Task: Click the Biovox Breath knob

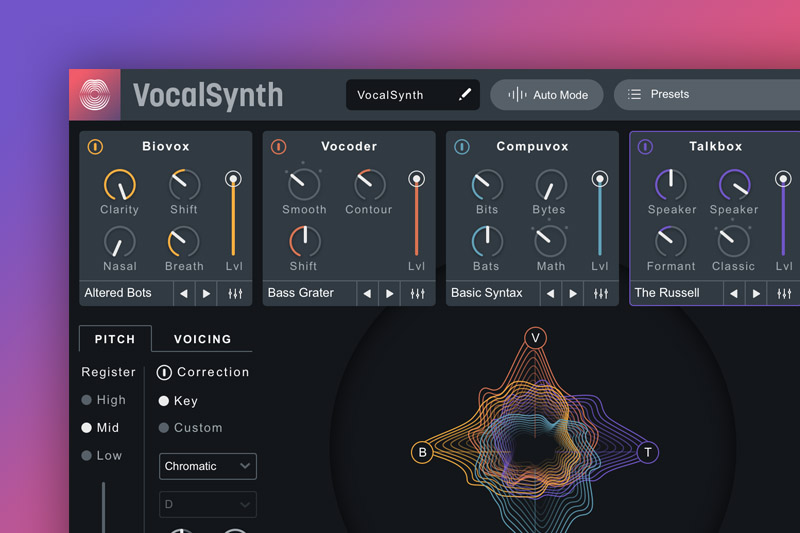Action: click(x=184, y=242)
